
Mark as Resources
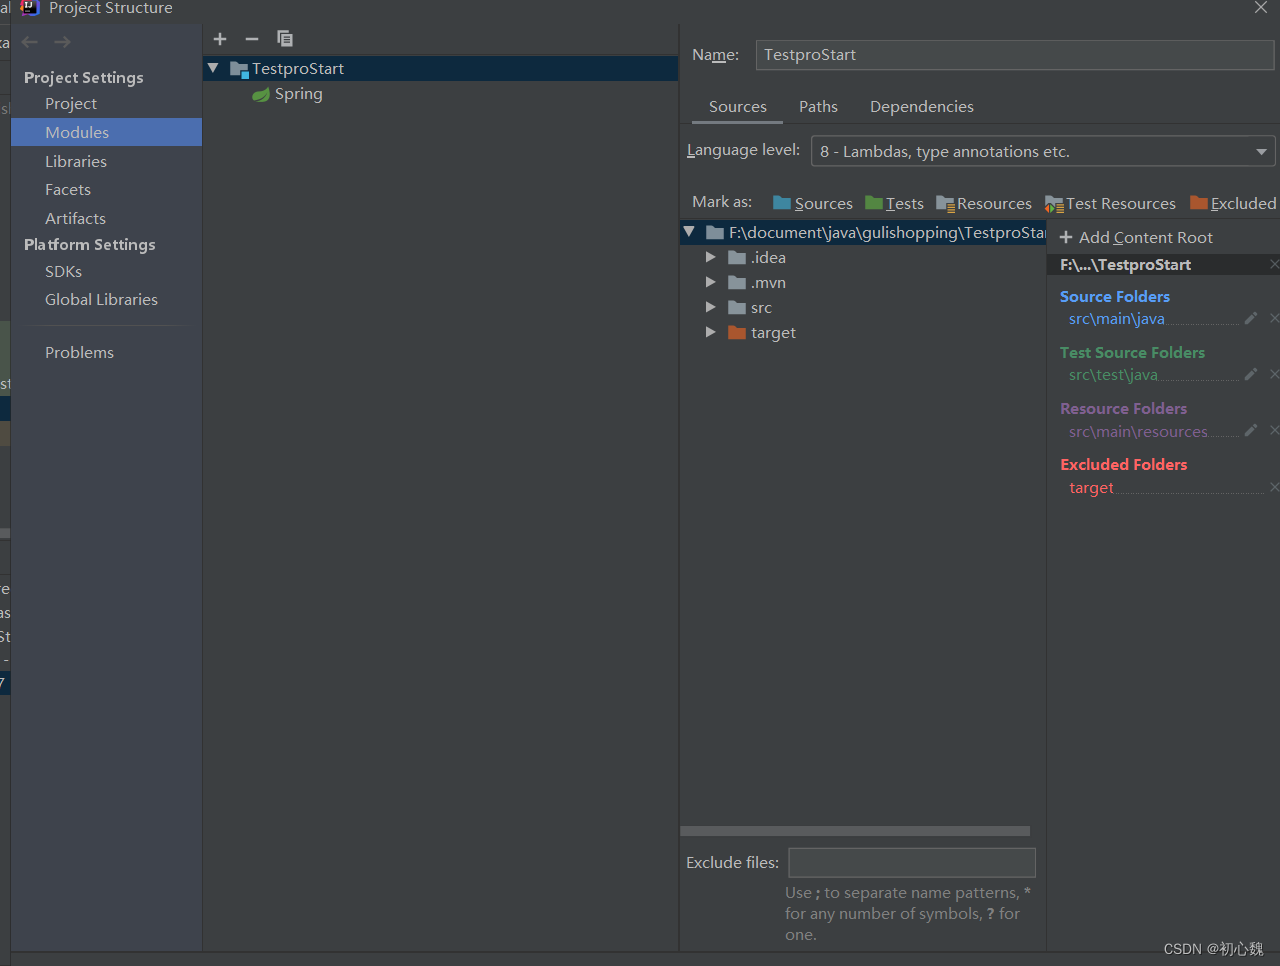pyautogui.click(x=984, y=203)
